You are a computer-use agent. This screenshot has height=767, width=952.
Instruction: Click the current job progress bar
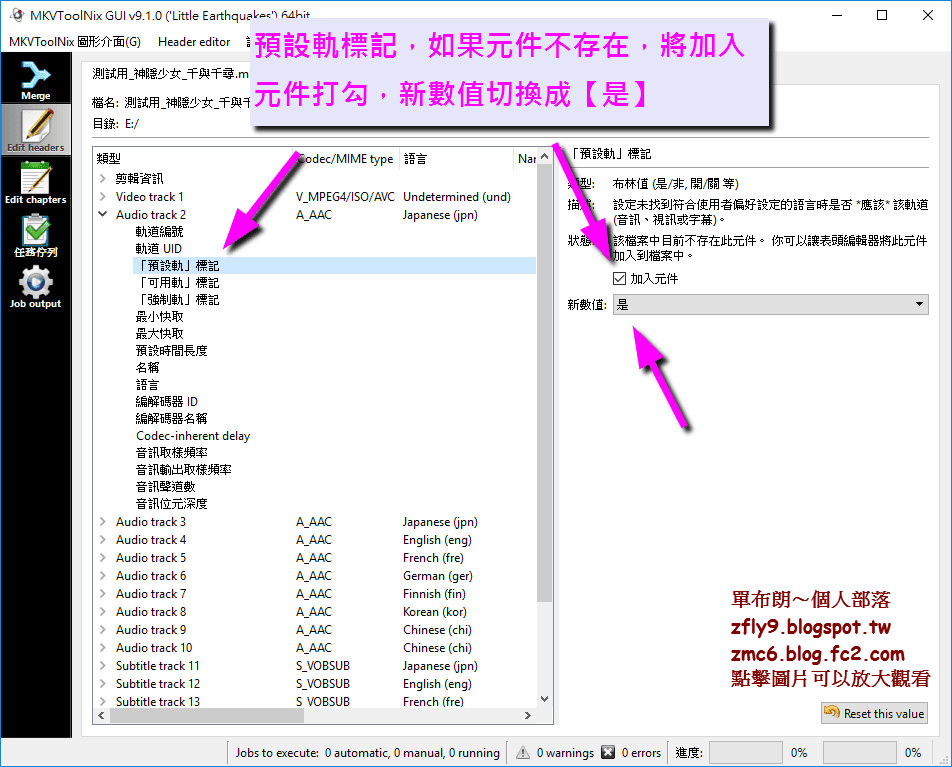(746, 752)
